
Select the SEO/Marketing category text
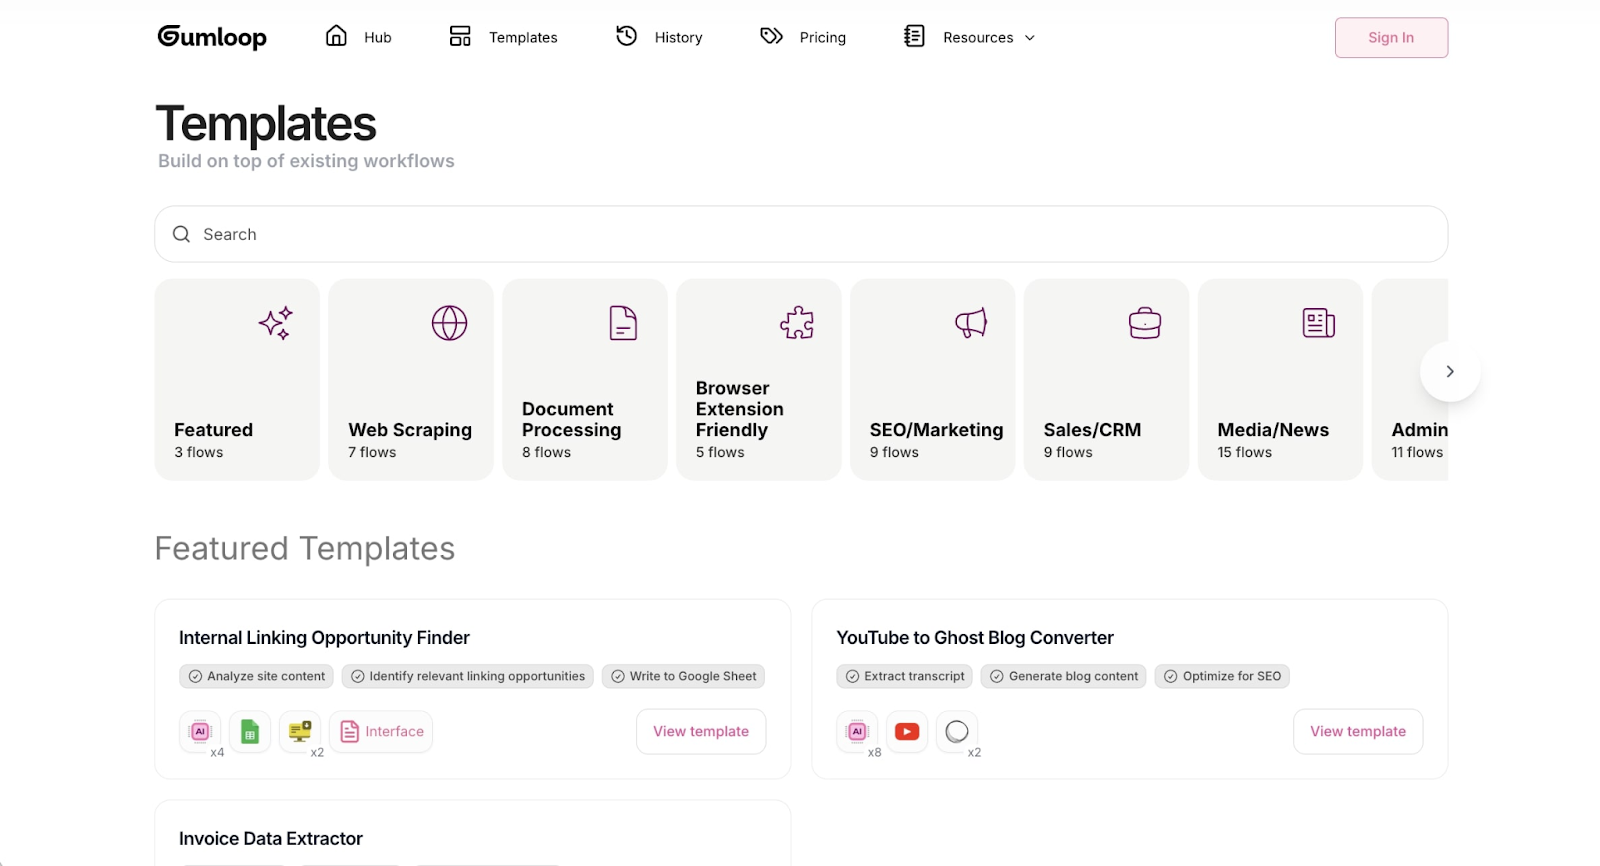936,430
